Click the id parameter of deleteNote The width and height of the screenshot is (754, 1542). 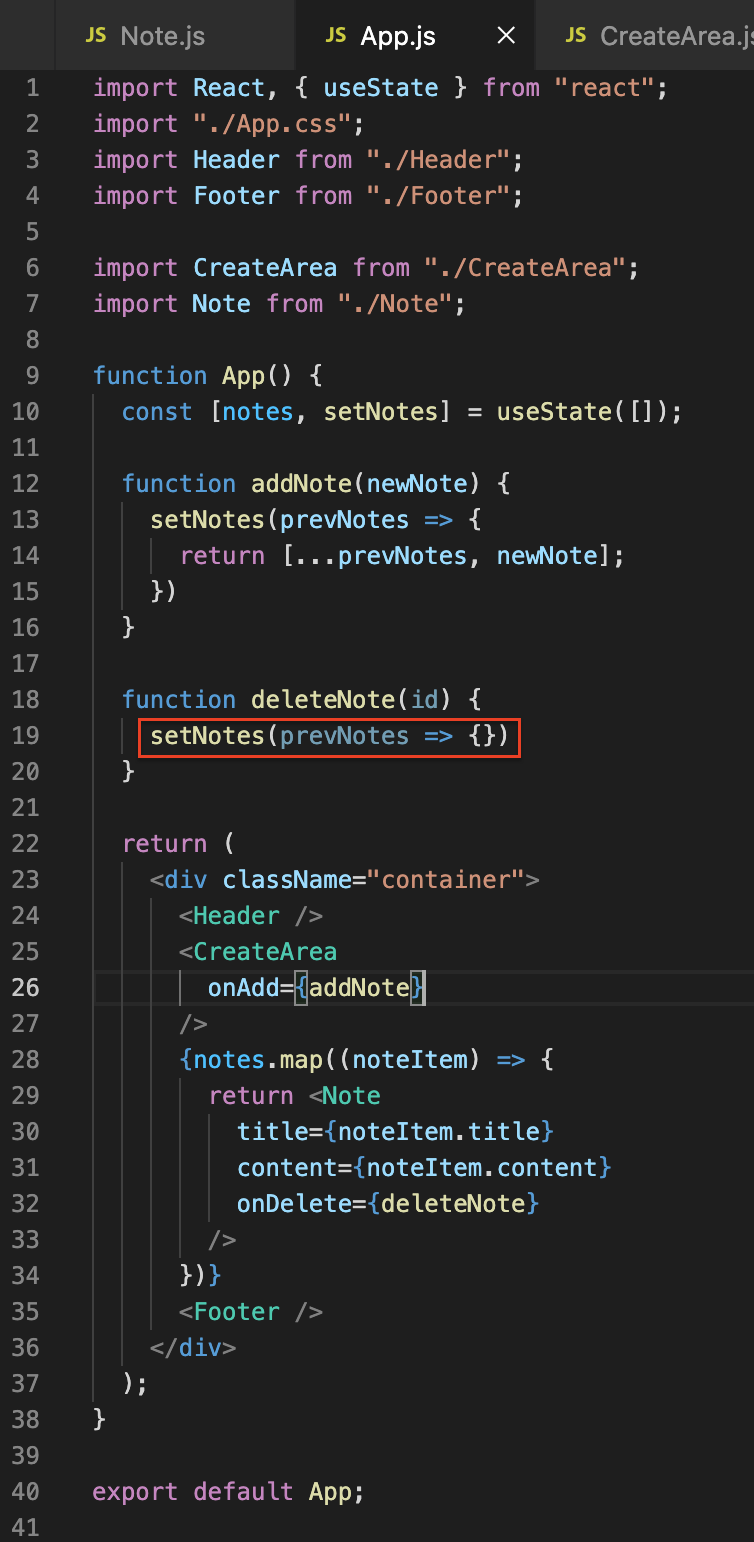point(424,699)
